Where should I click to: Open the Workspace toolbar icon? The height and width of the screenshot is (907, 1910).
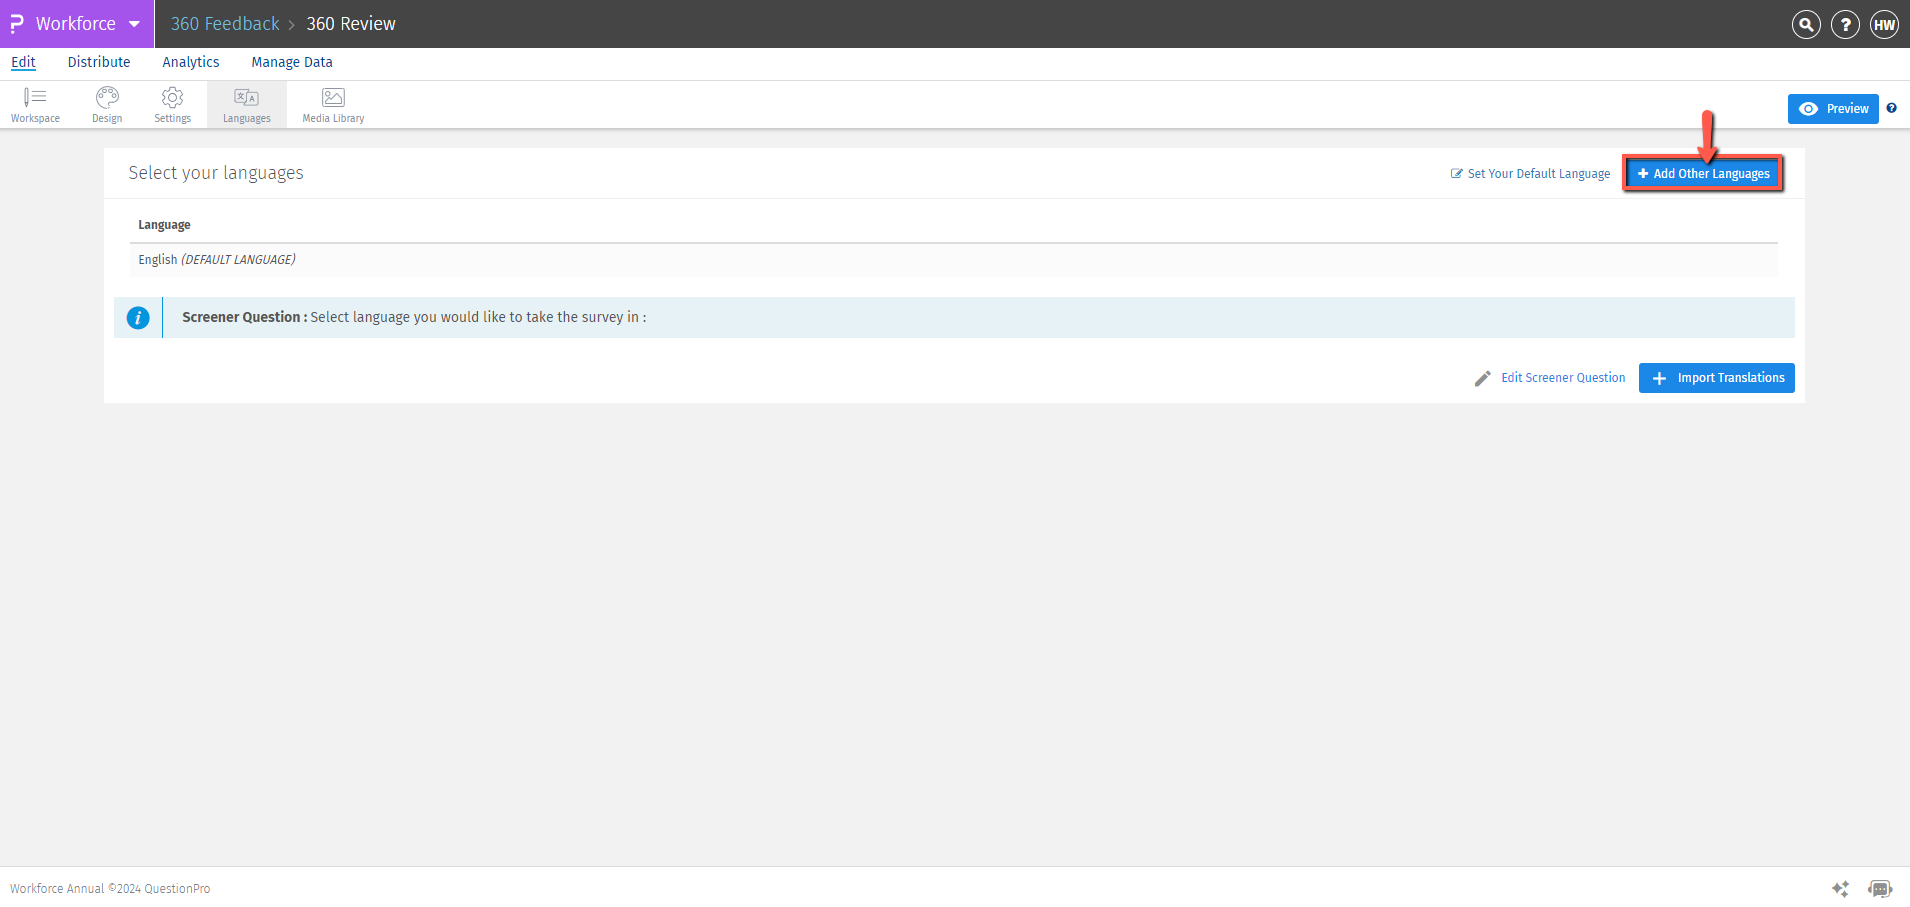coord(35,104)
